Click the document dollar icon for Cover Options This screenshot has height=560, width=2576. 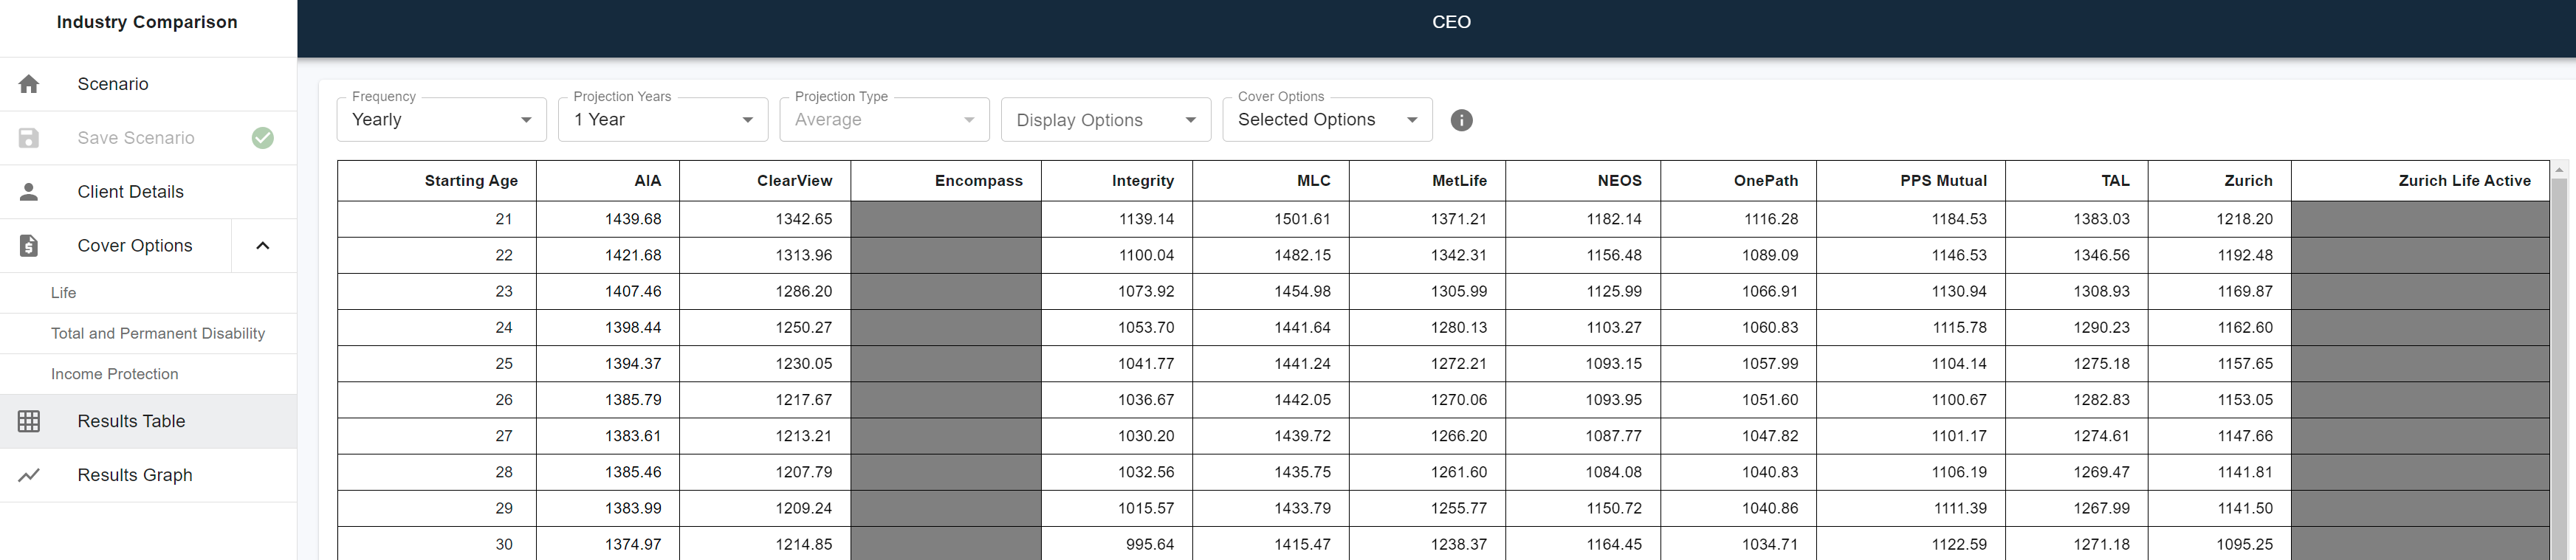(x=29, y=246)
